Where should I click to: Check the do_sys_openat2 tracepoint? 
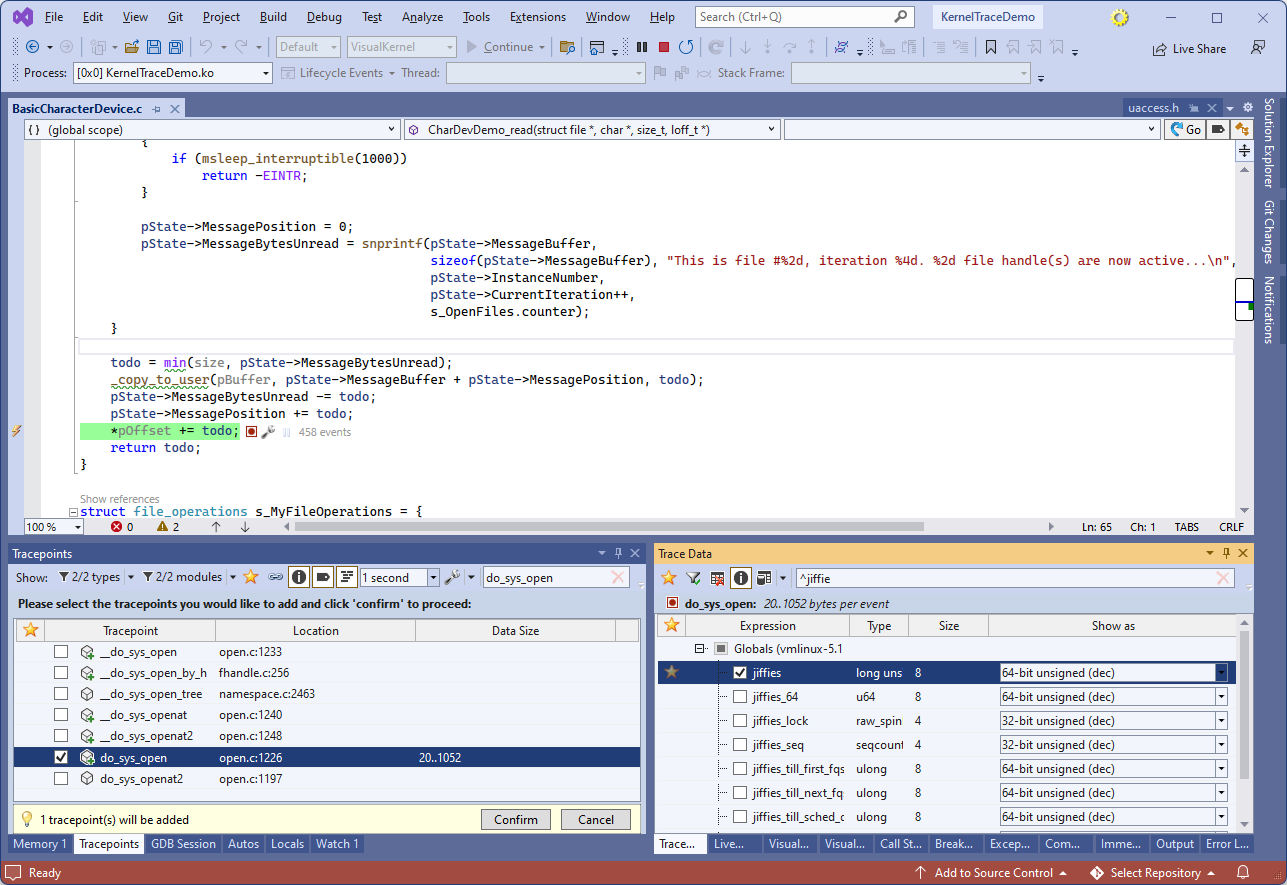(61, 779)
